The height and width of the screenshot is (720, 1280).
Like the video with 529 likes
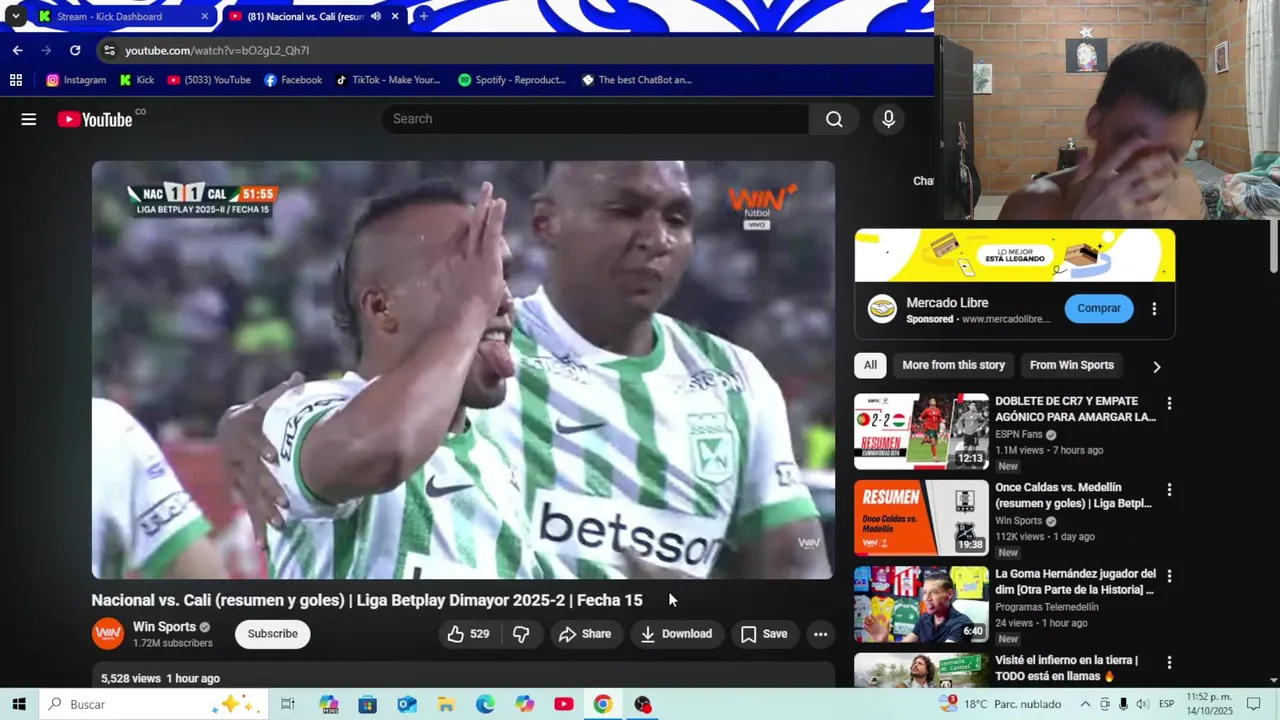click(468, 634)
